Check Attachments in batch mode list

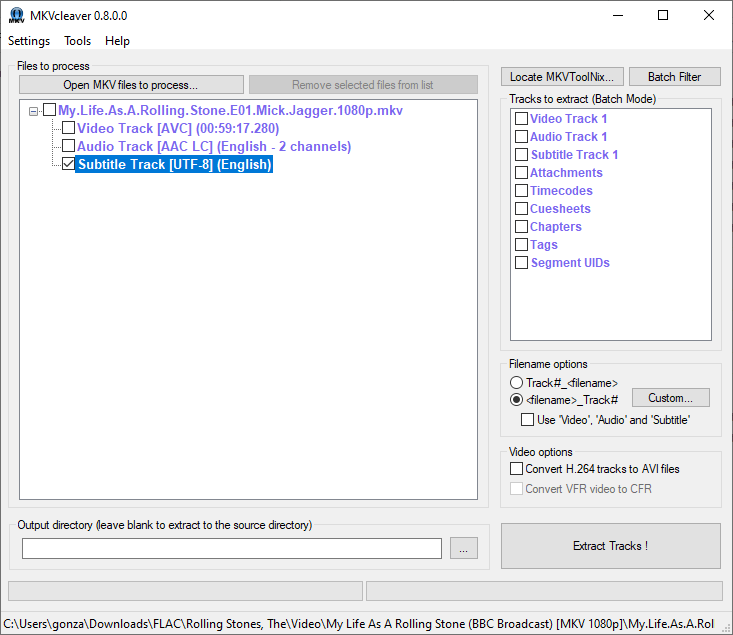521,173
